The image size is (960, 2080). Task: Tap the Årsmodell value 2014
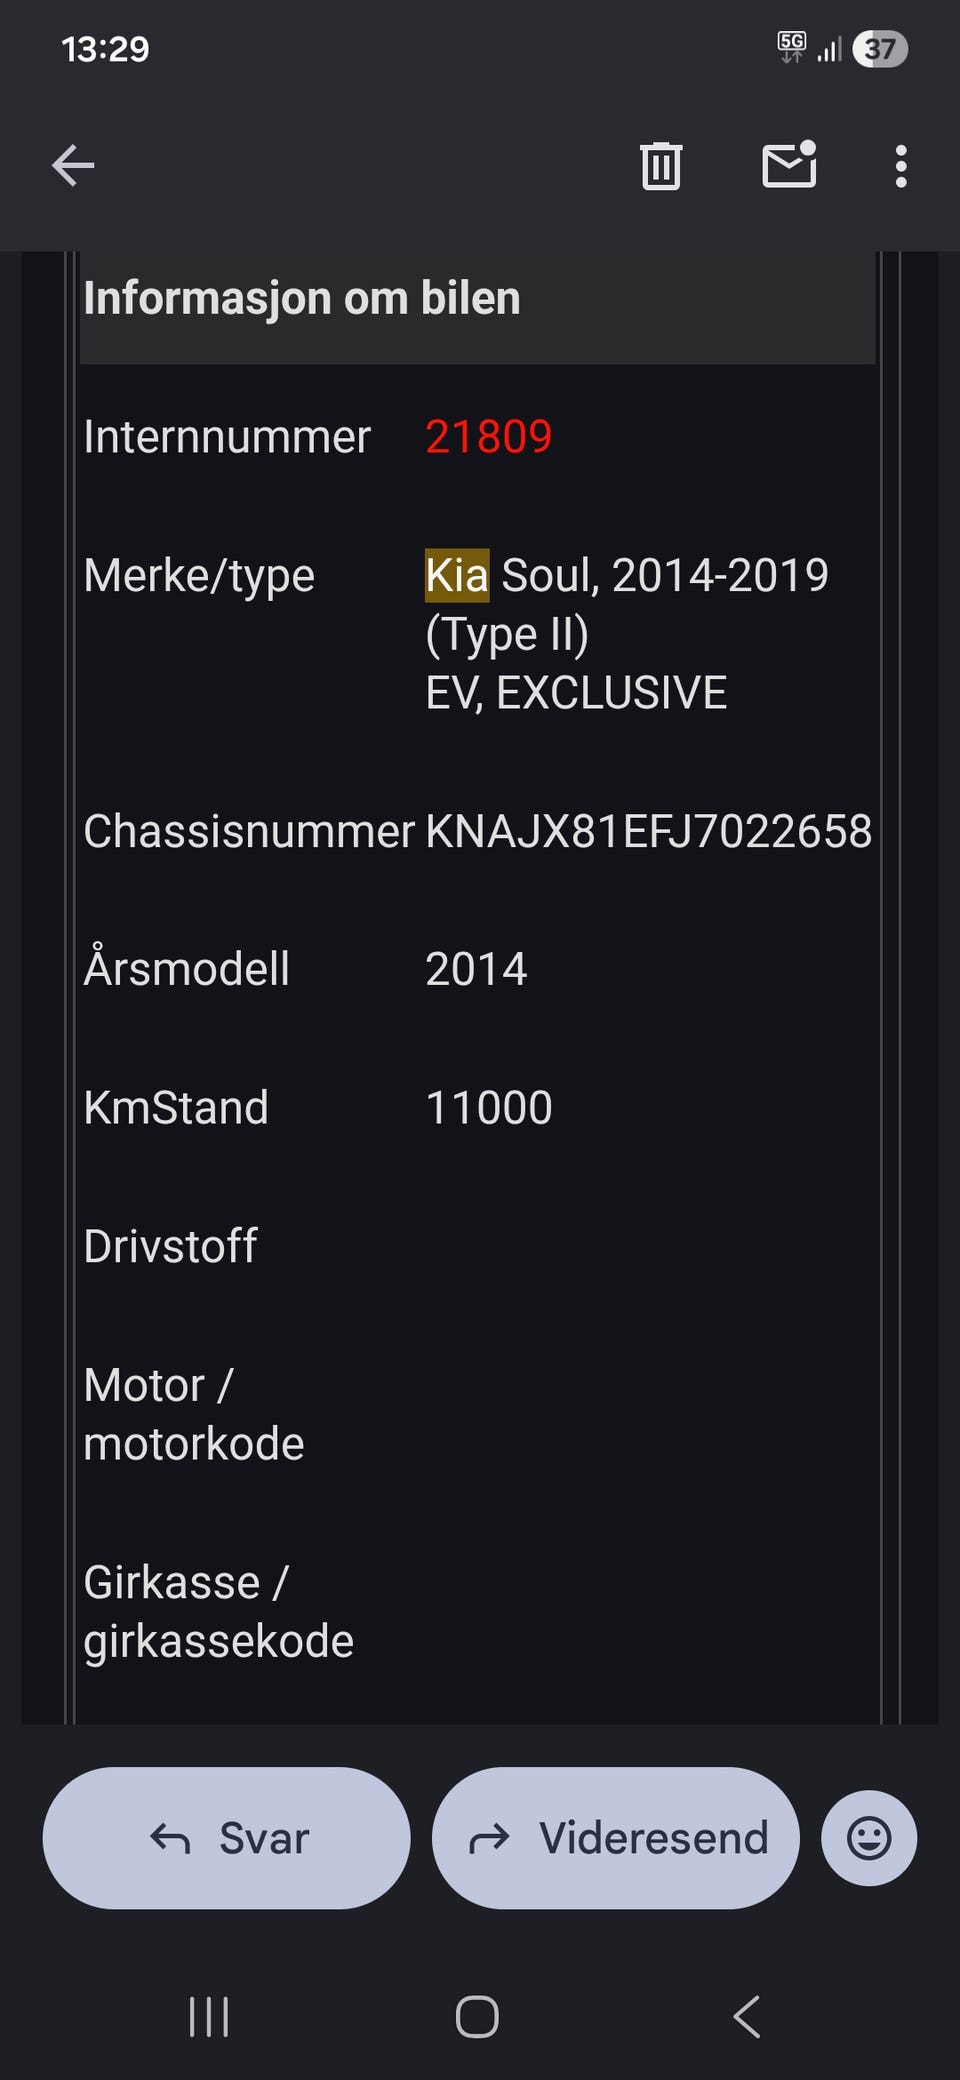(476, 970)
